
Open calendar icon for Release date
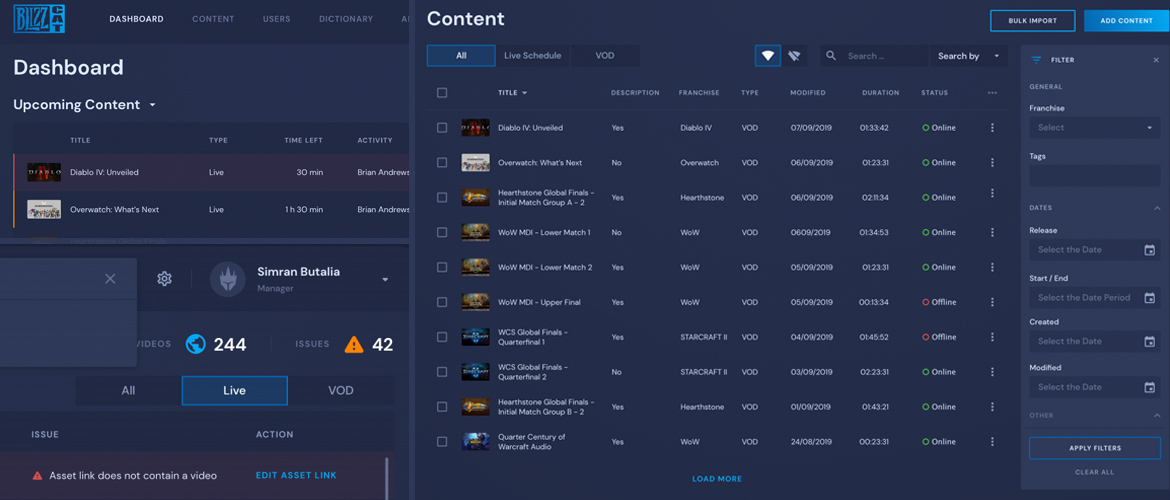[x=1149, y=250]
